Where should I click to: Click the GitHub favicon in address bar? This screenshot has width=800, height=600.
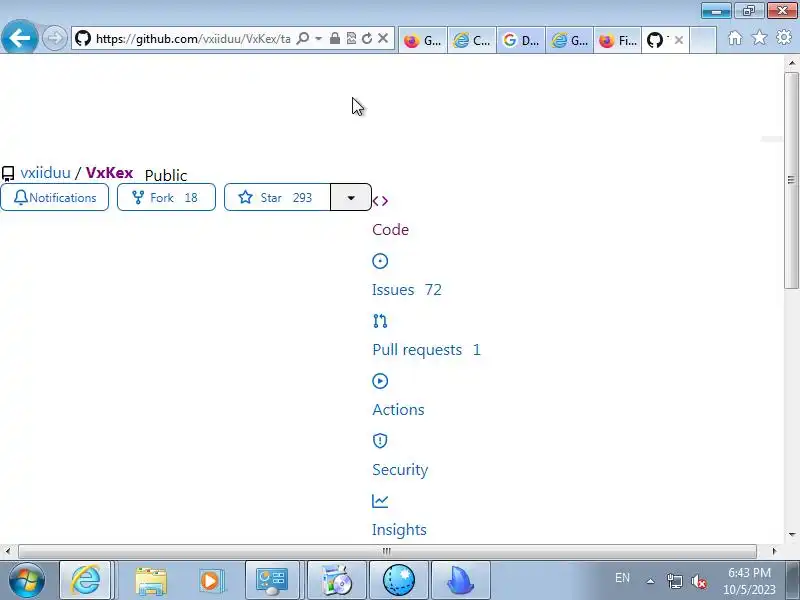point(83,38)
